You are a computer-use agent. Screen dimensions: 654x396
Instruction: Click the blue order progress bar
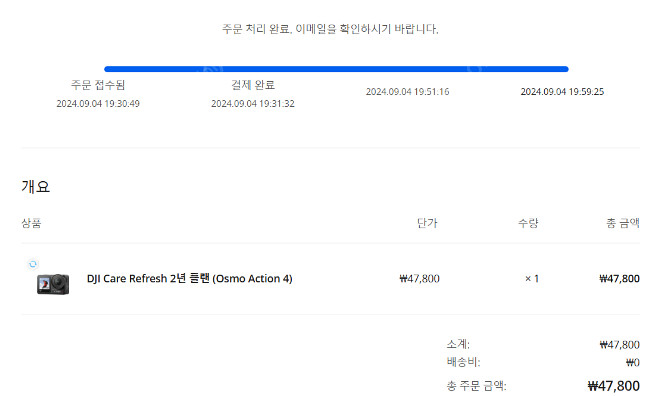pyautogui.click(x=336, y=69)
